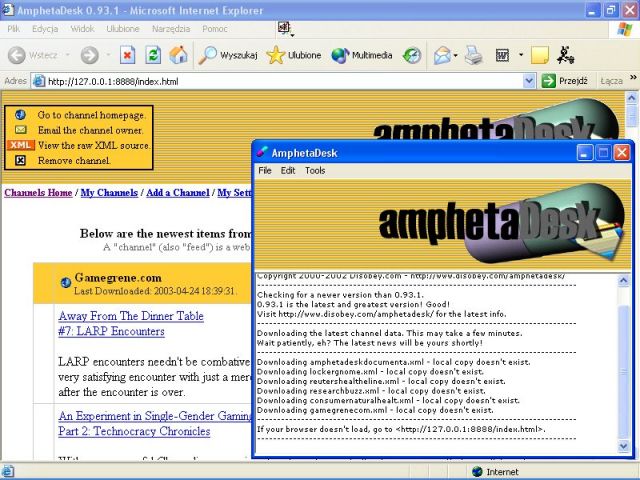Expand Back button history dropdown
Image resolution: width=640 pixels, height=480 pixels.
68,55
